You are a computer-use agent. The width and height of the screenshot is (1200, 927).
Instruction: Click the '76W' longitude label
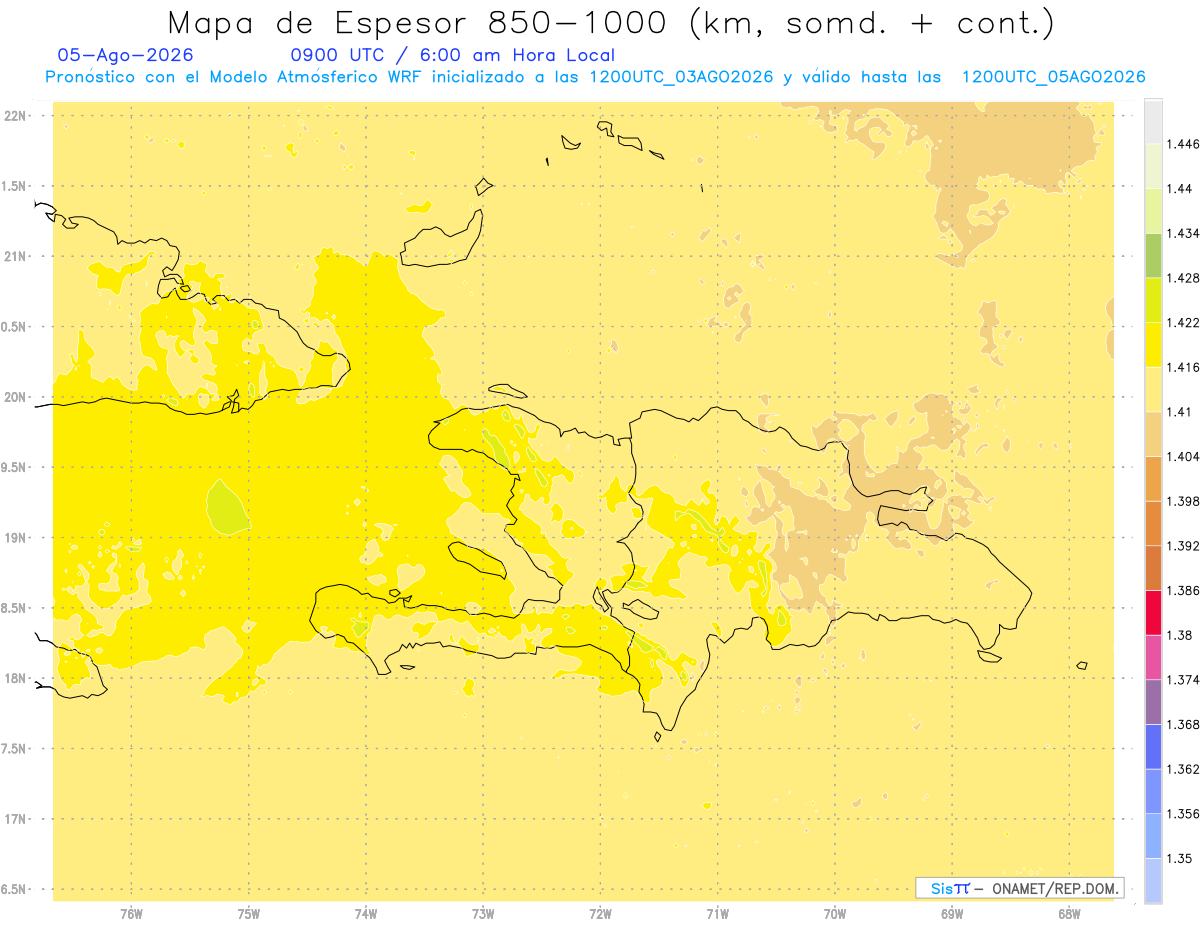[x=131, y=914]
